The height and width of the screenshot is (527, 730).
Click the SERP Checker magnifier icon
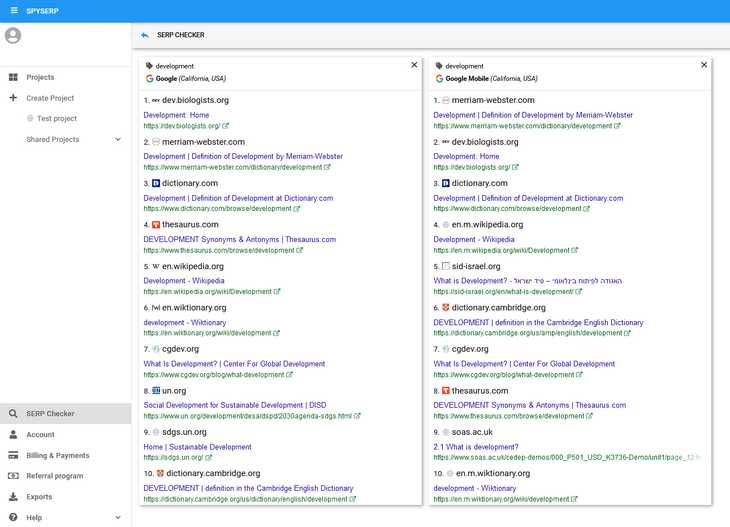(13, 413)
